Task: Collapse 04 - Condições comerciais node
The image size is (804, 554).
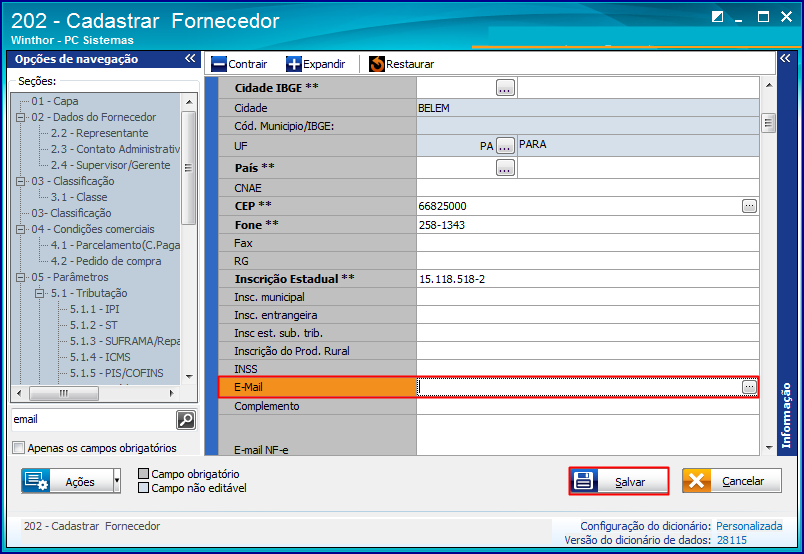Action: coord(21,229)
